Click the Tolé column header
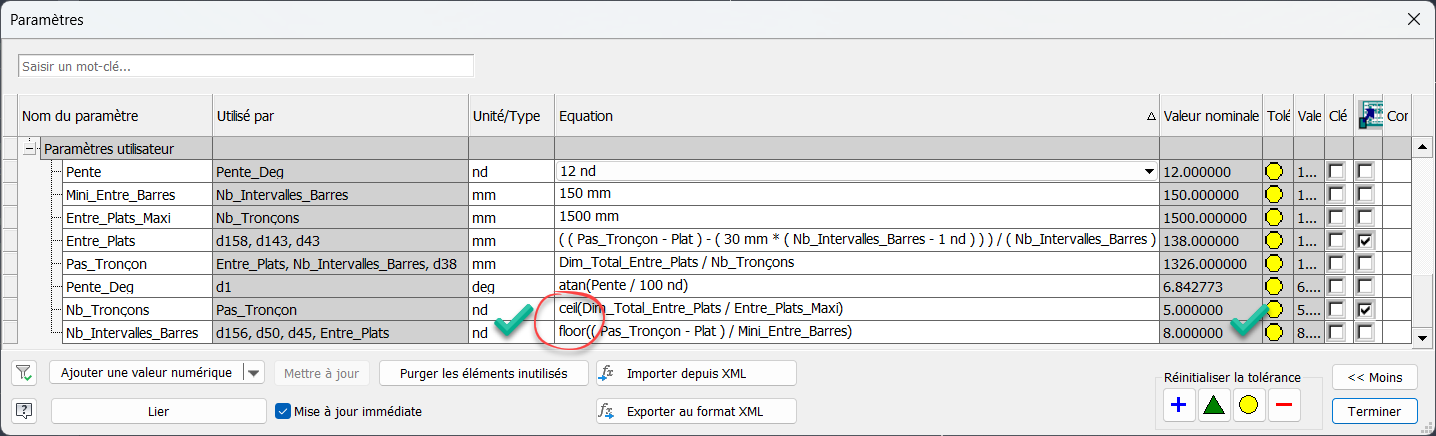This screenshot has height=436, width=1436. 1278,116
